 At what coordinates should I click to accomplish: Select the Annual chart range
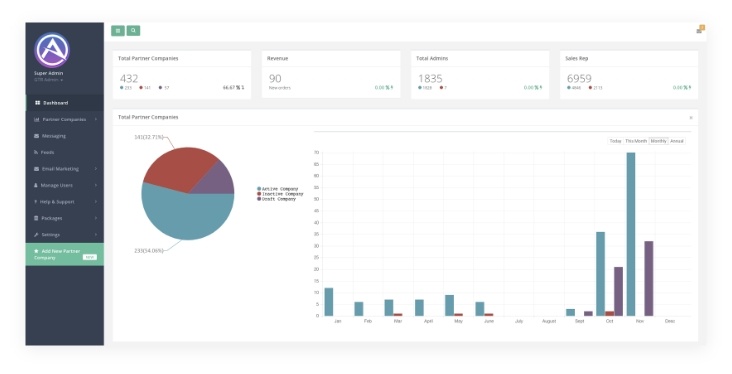[x=677, y=141]
